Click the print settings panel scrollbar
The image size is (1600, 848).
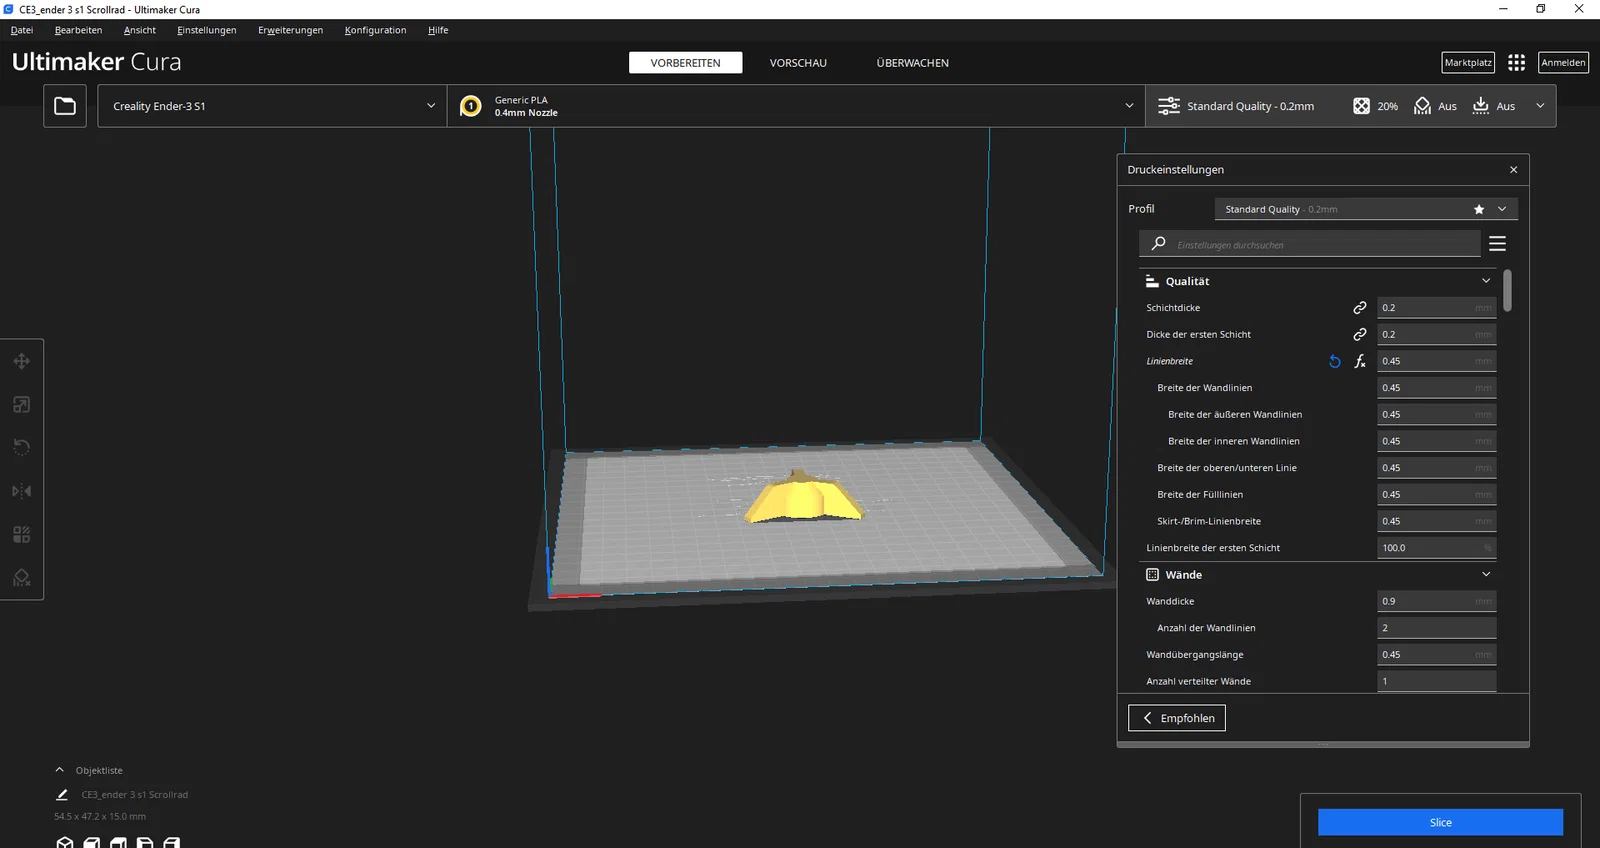tap(1507, 290)
